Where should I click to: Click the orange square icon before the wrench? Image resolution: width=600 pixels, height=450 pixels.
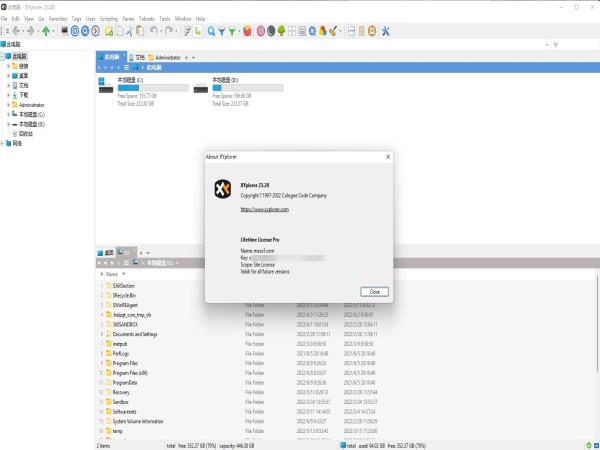pyautogui.click(x=372, y=31)
